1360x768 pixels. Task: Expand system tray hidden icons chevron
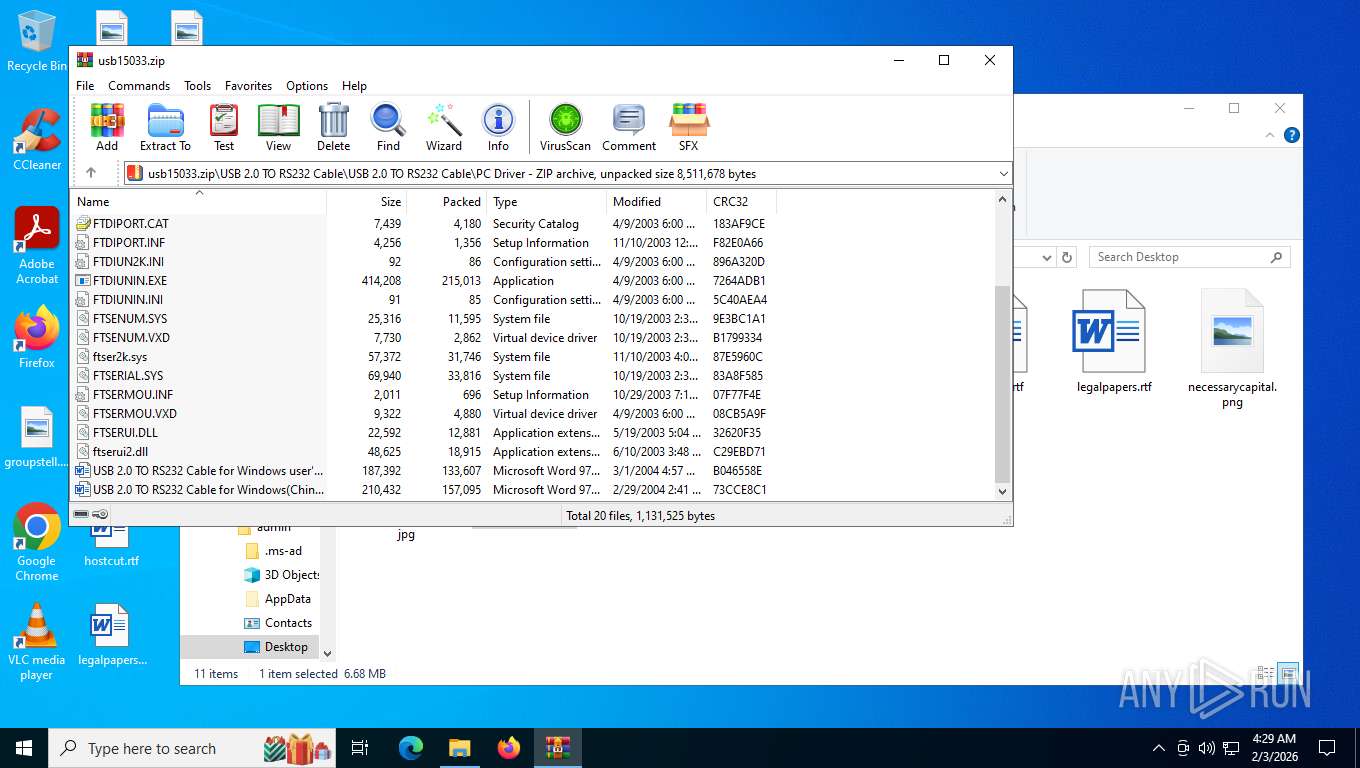point(1159,748)
